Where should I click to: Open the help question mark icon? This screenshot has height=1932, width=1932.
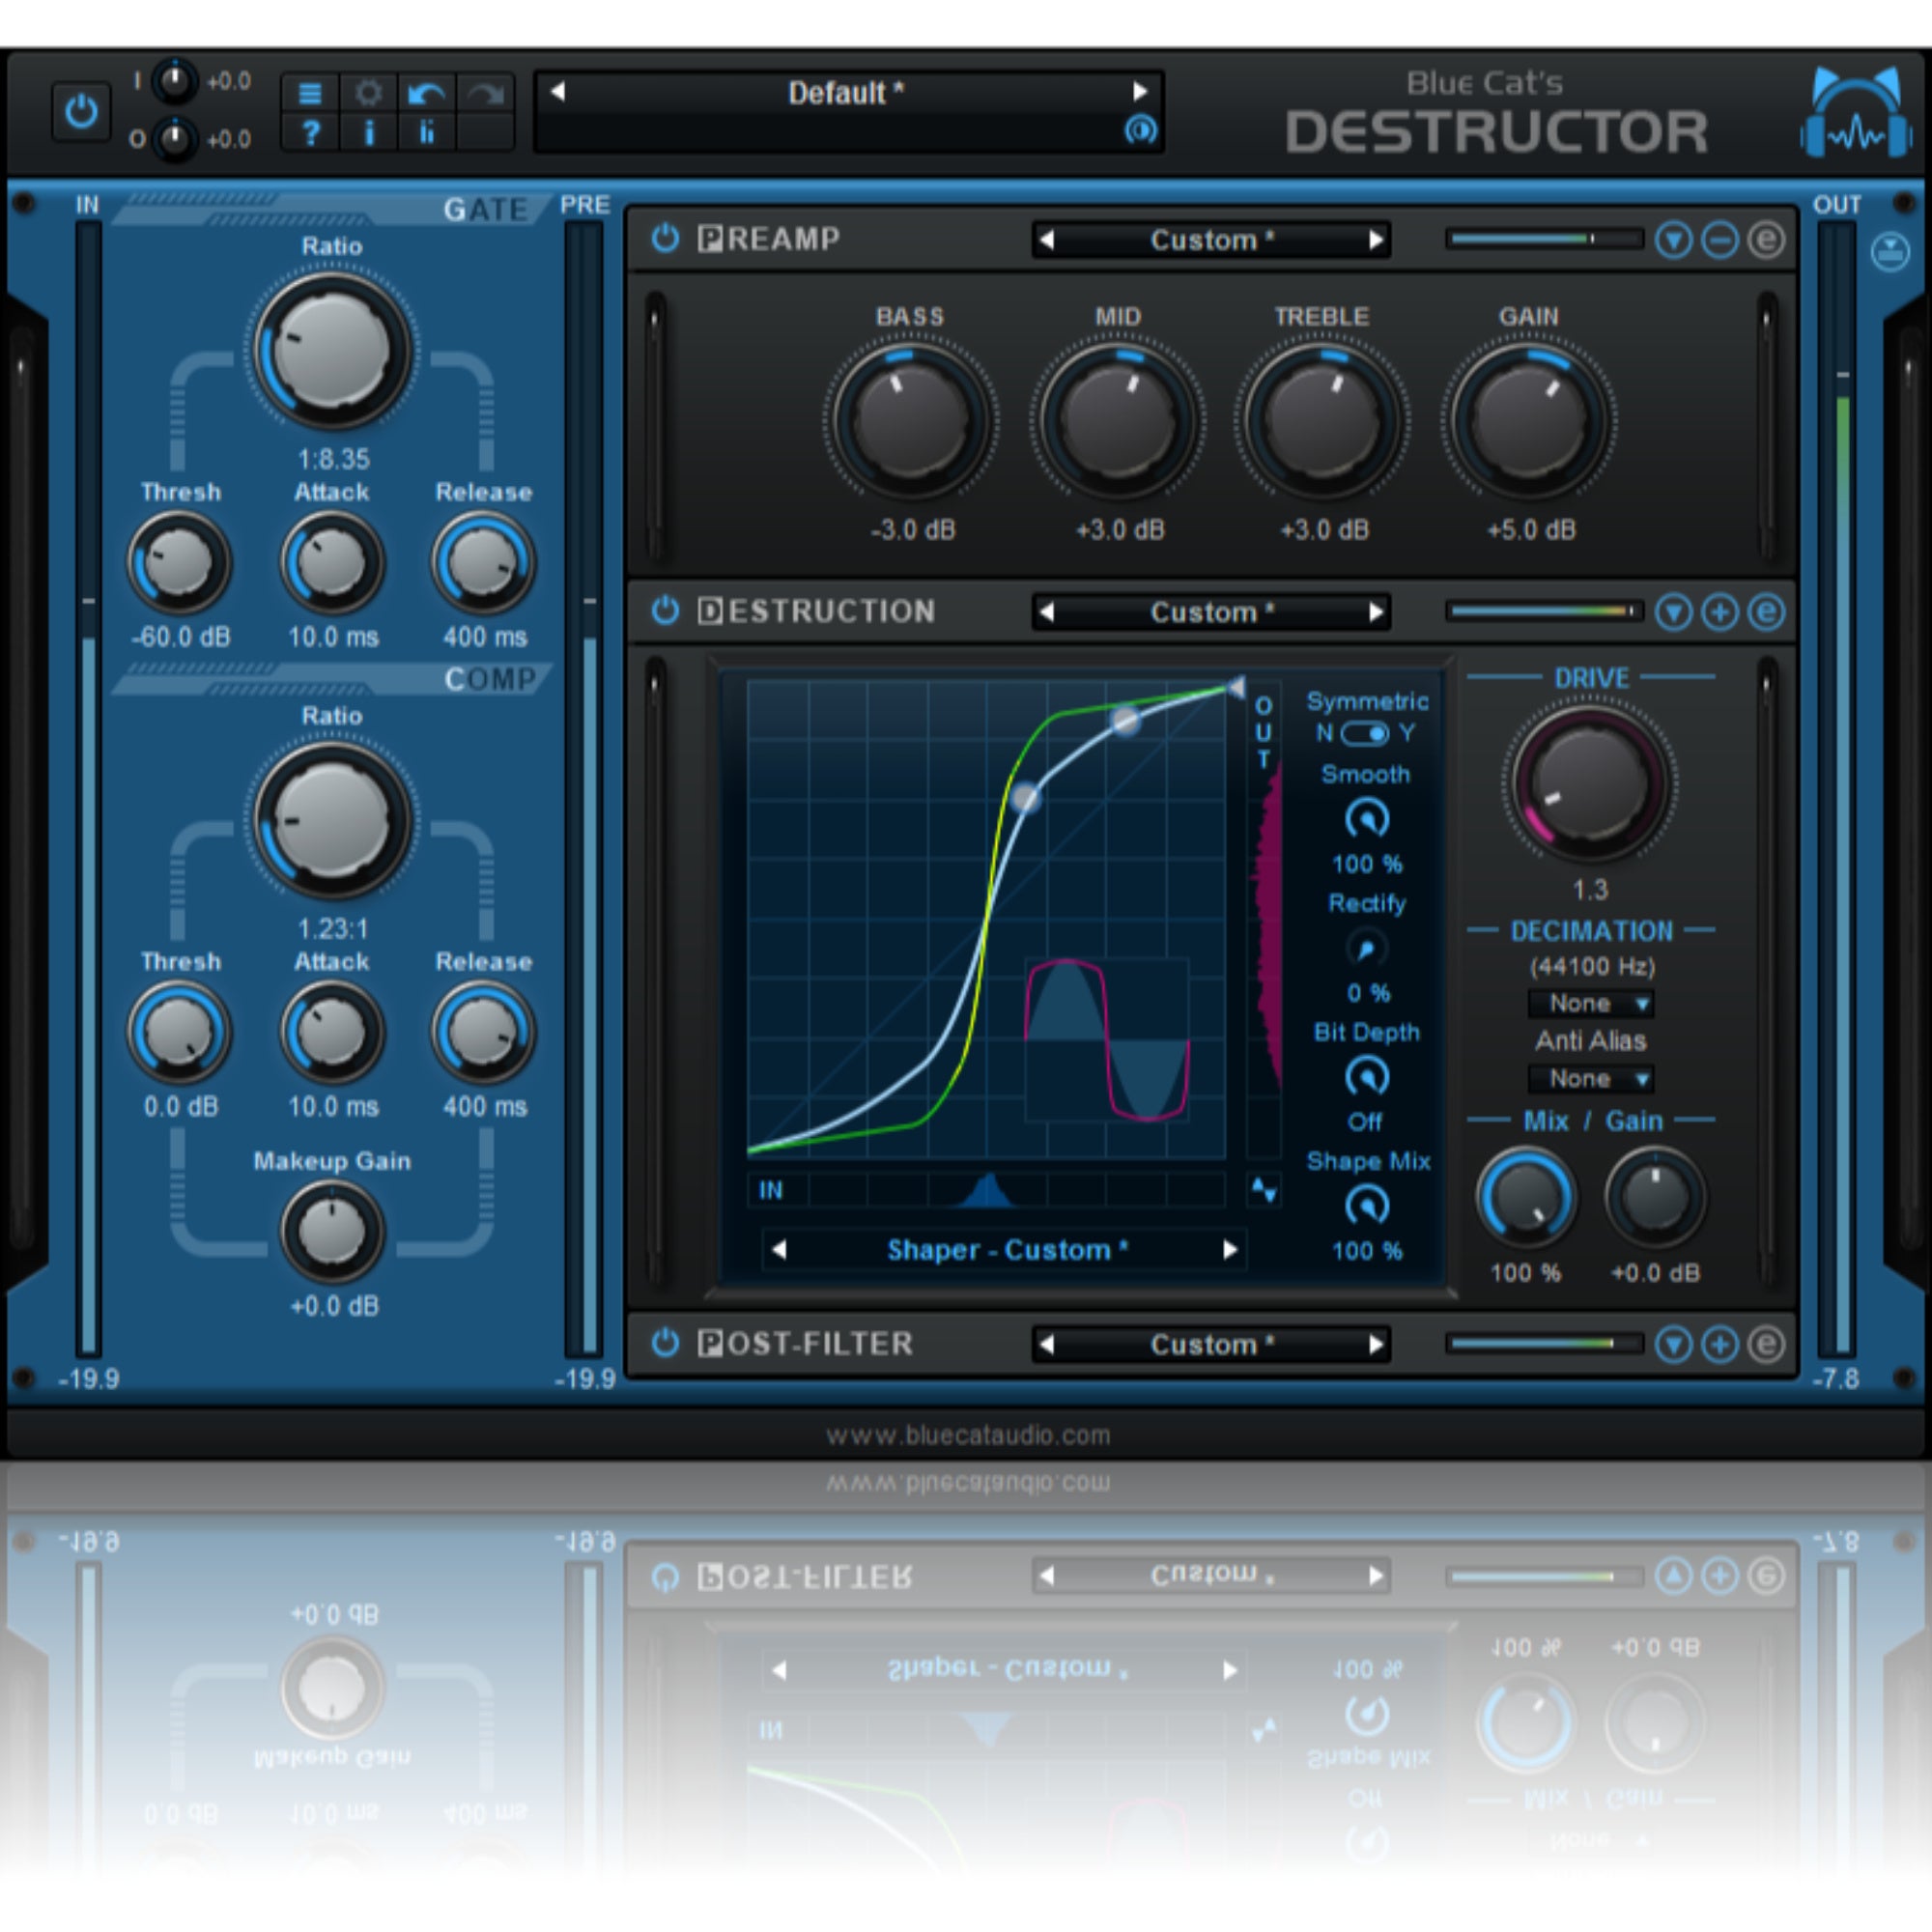pyautogui.click(x=310, y=132)
